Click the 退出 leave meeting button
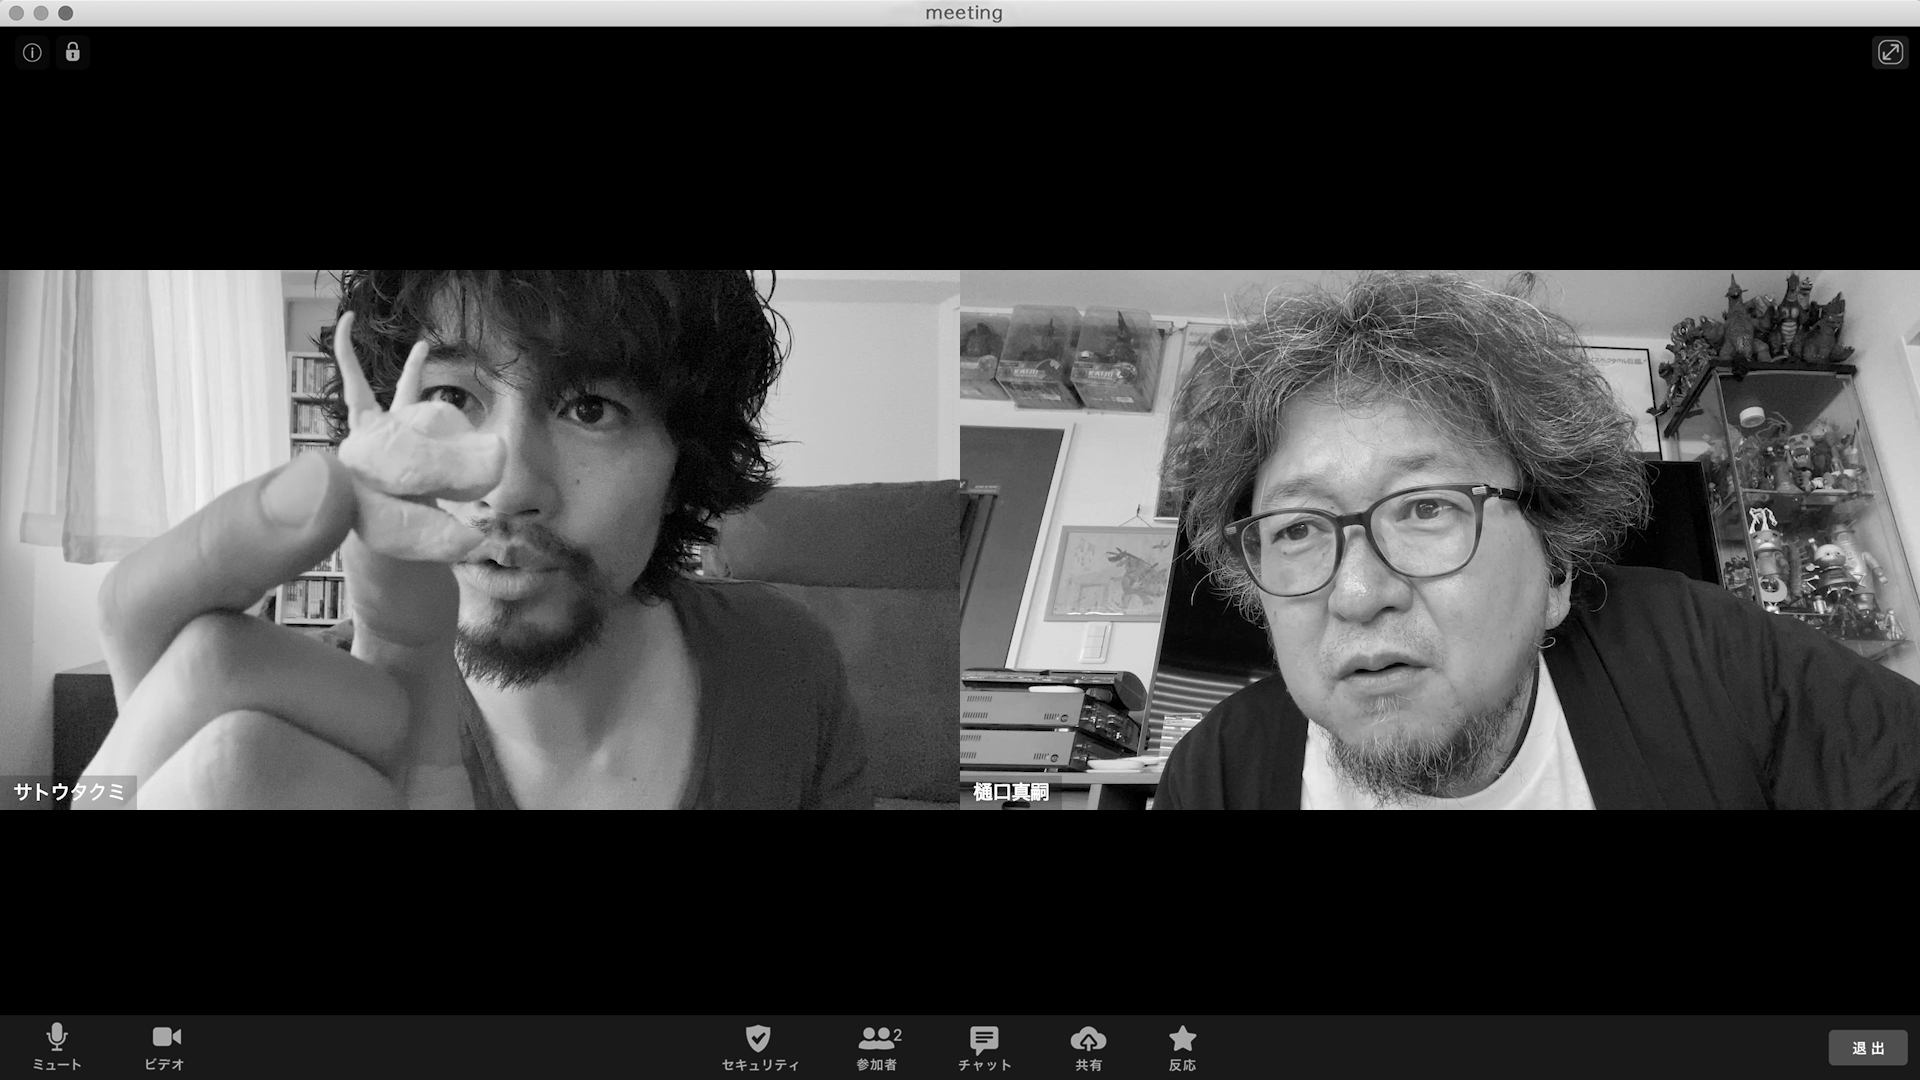The image size is (1920, 1080). pyautogui.click(x=1868, y=1048)
